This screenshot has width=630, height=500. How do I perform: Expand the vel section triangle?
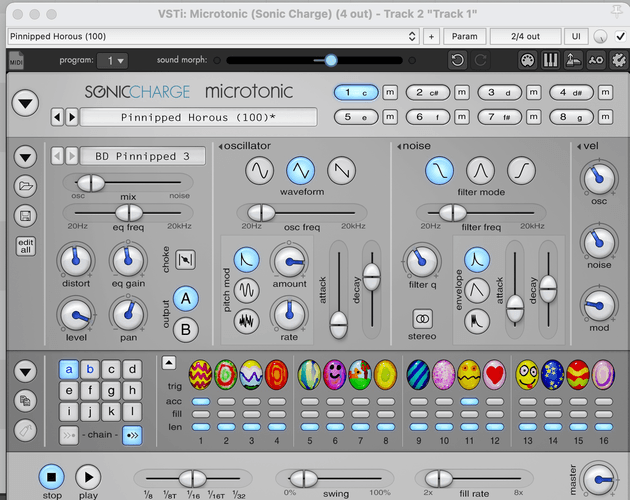click(579, 146)
